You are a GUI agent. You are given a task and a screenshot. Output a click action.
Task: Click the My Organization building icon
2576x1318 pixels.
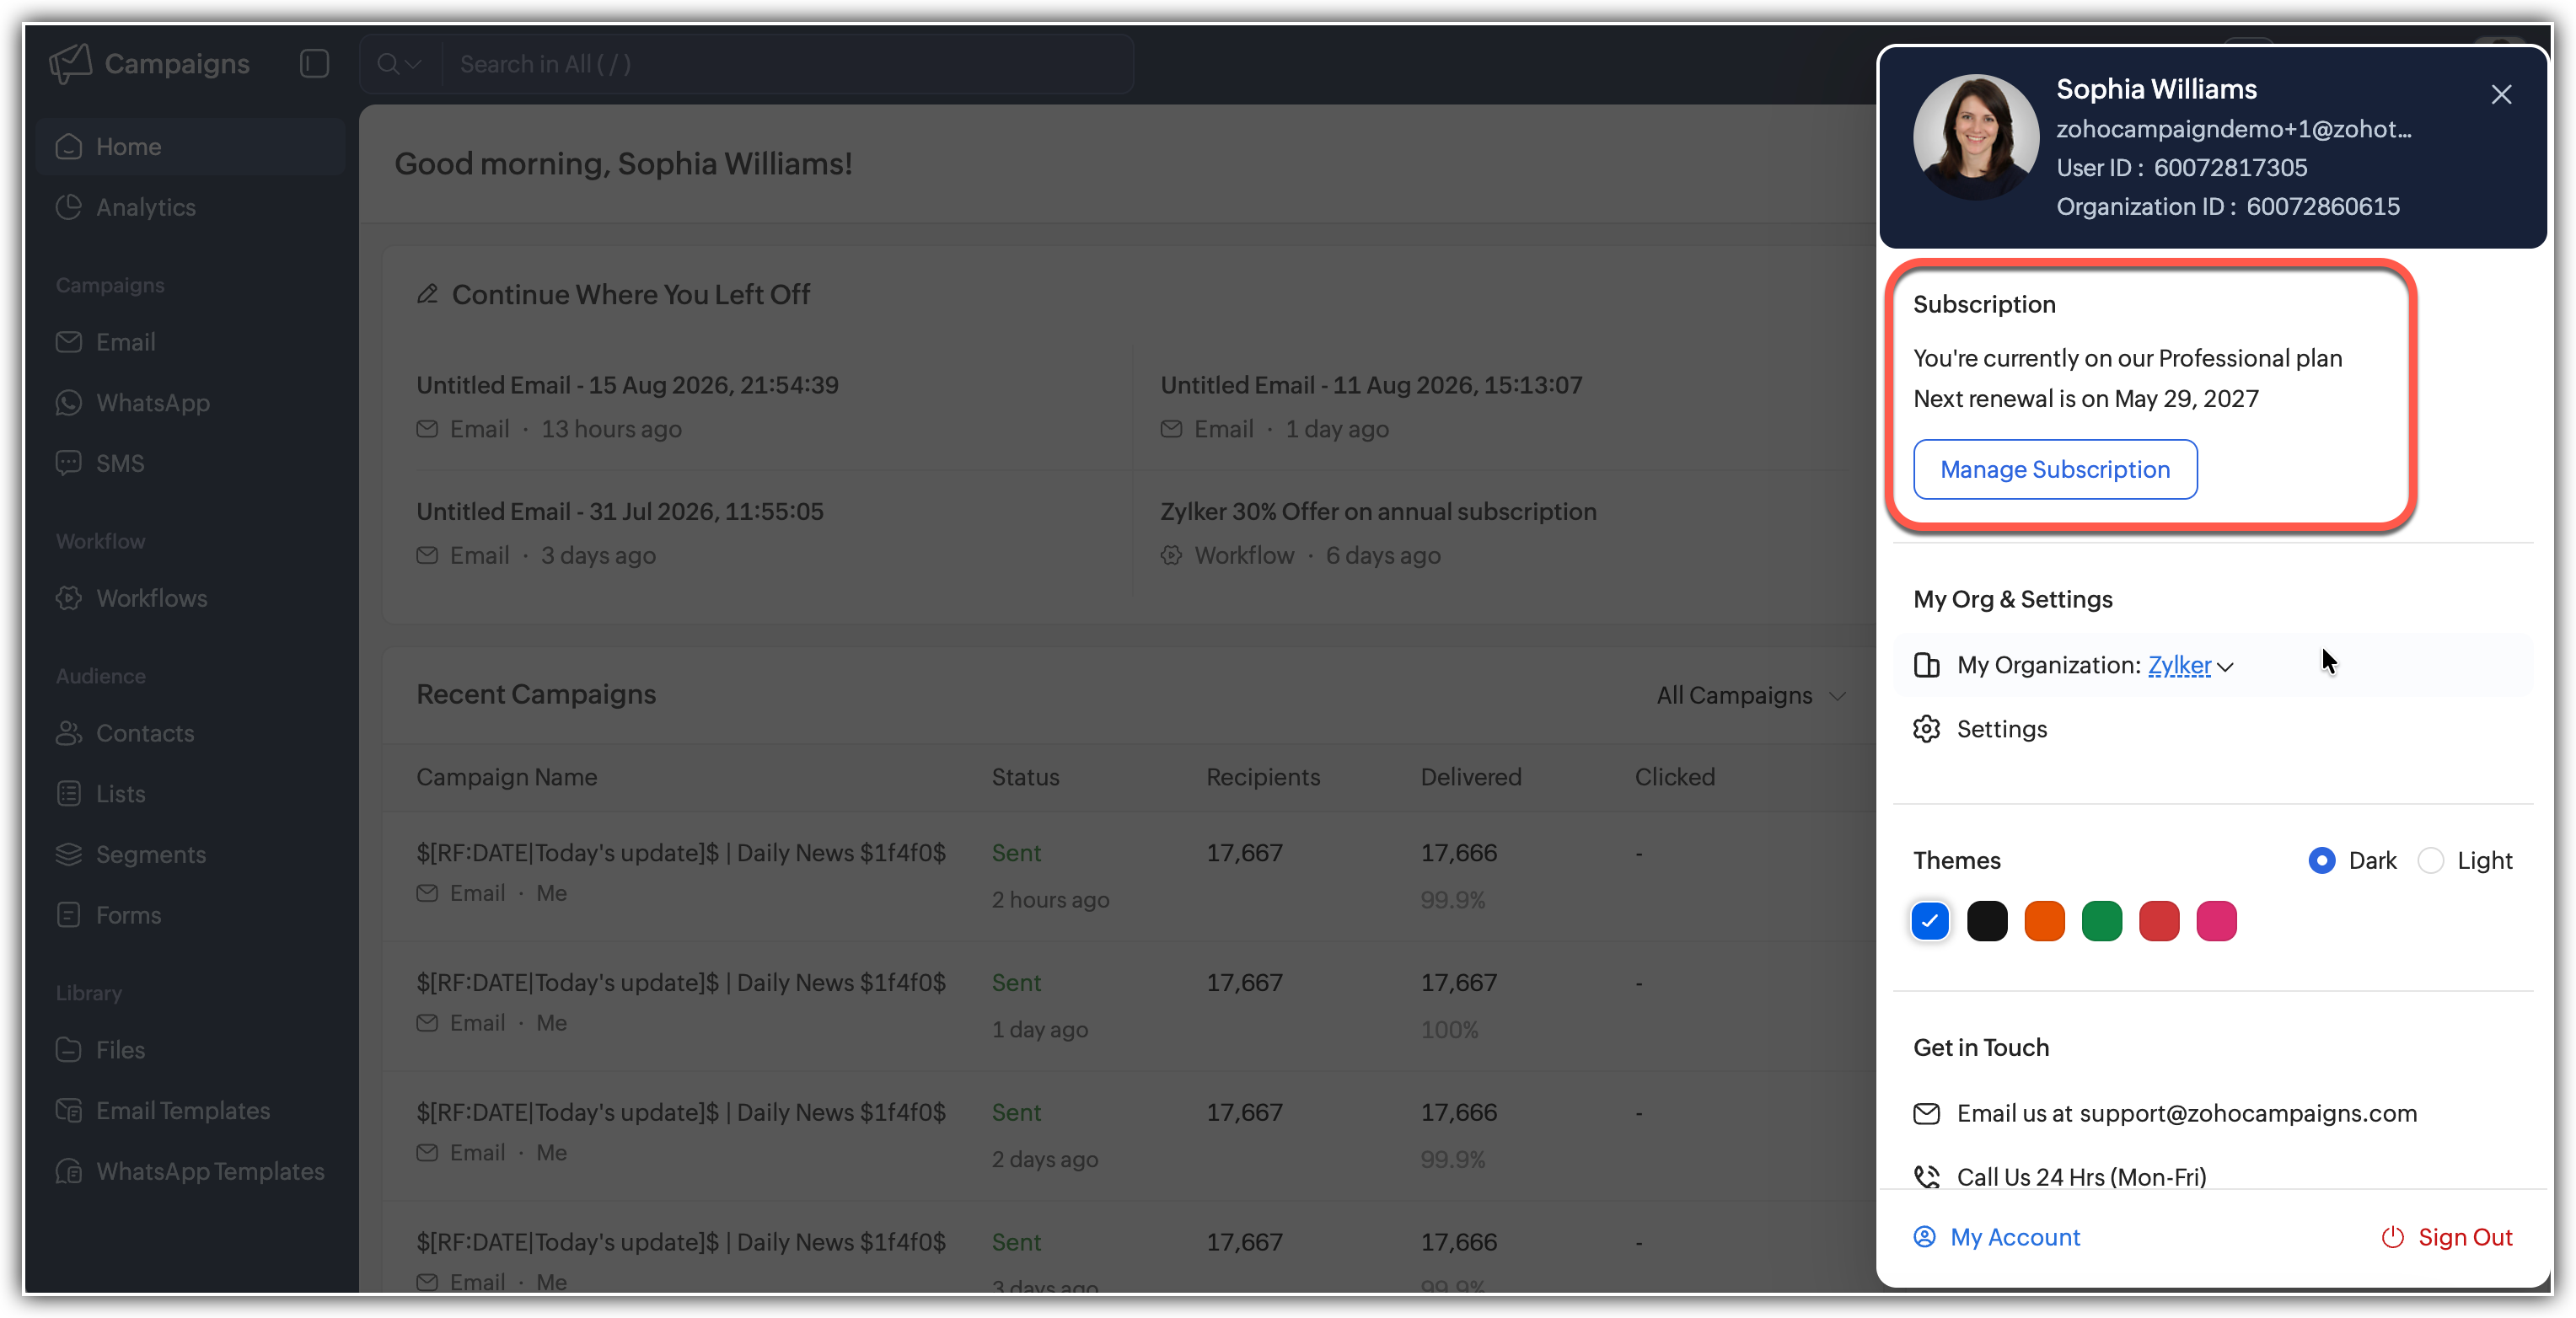[1927, 666]
